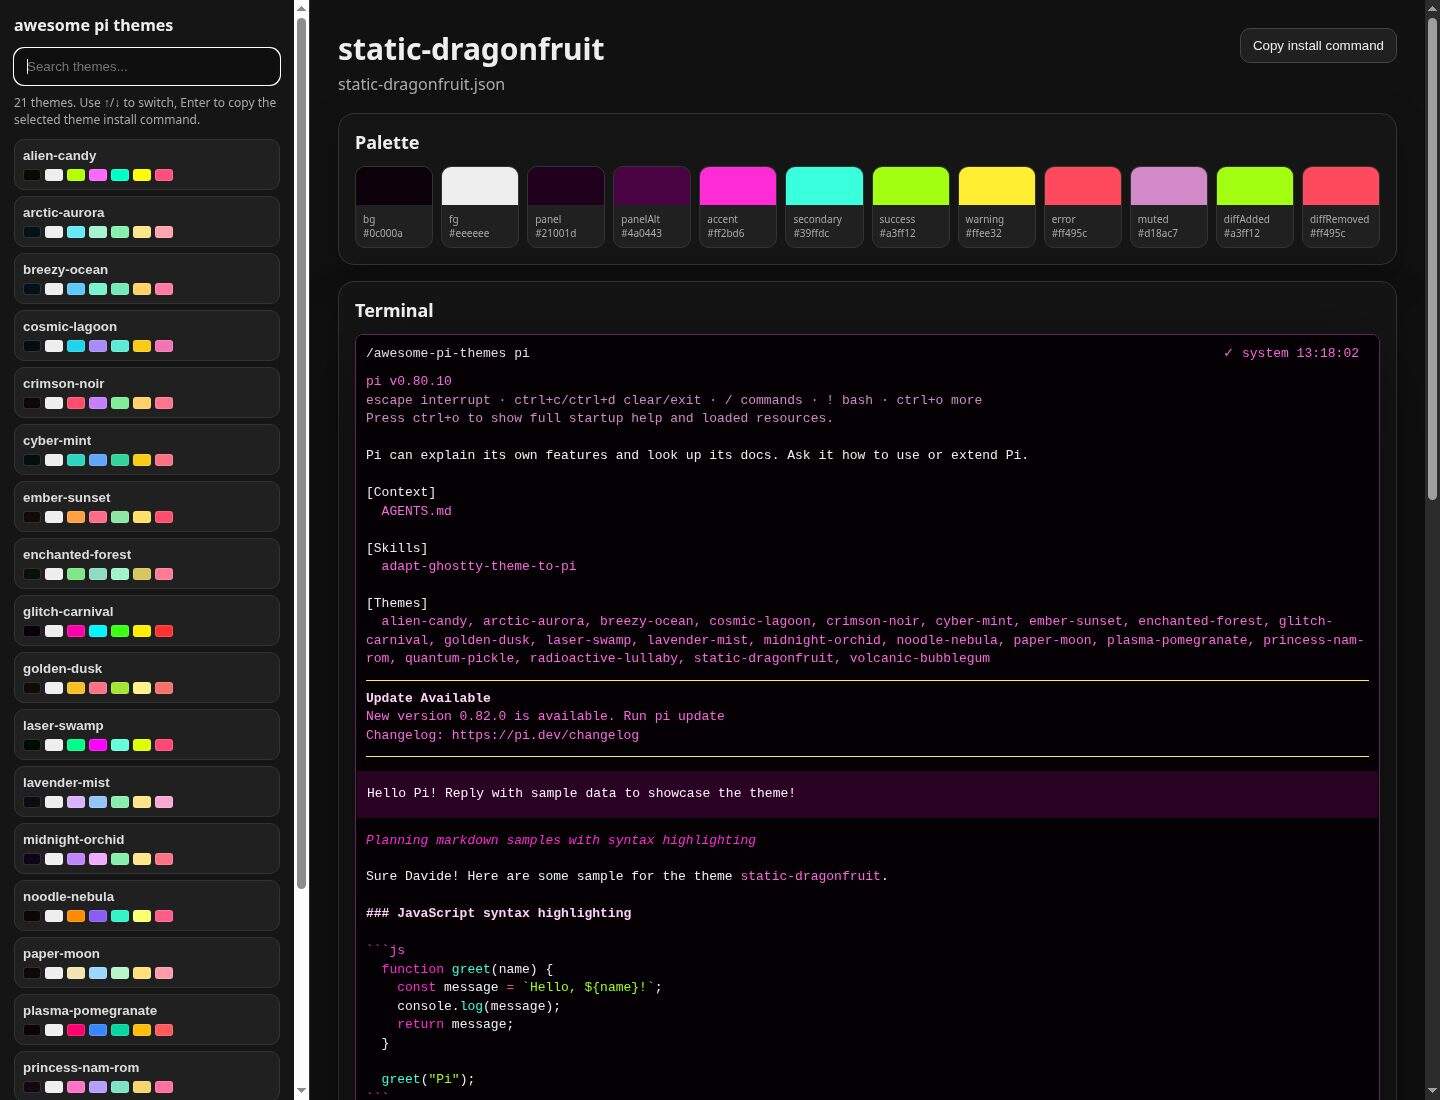Choose the paper-moon sidebar theme card

[147, 963]
